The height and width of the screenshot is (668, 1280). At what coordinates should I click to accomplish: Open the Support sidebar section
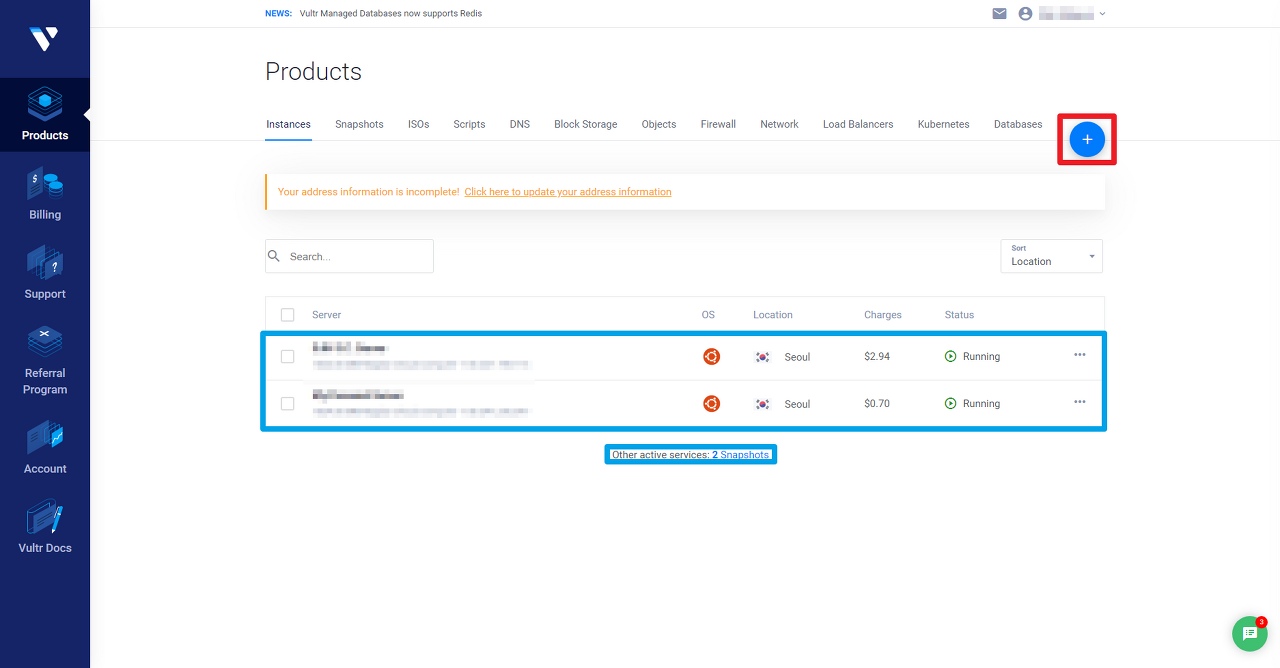45,273
